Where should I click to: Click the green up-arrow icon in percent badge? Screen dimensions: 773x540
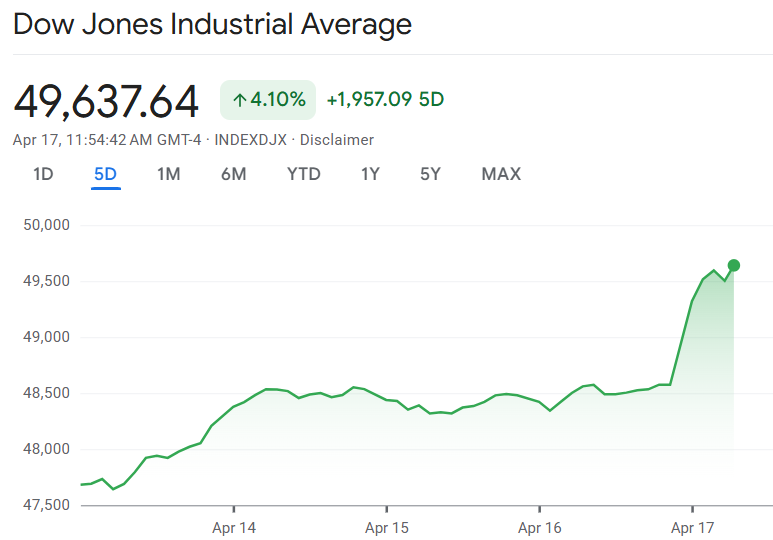pyautogui.click(x=239, y=100)
